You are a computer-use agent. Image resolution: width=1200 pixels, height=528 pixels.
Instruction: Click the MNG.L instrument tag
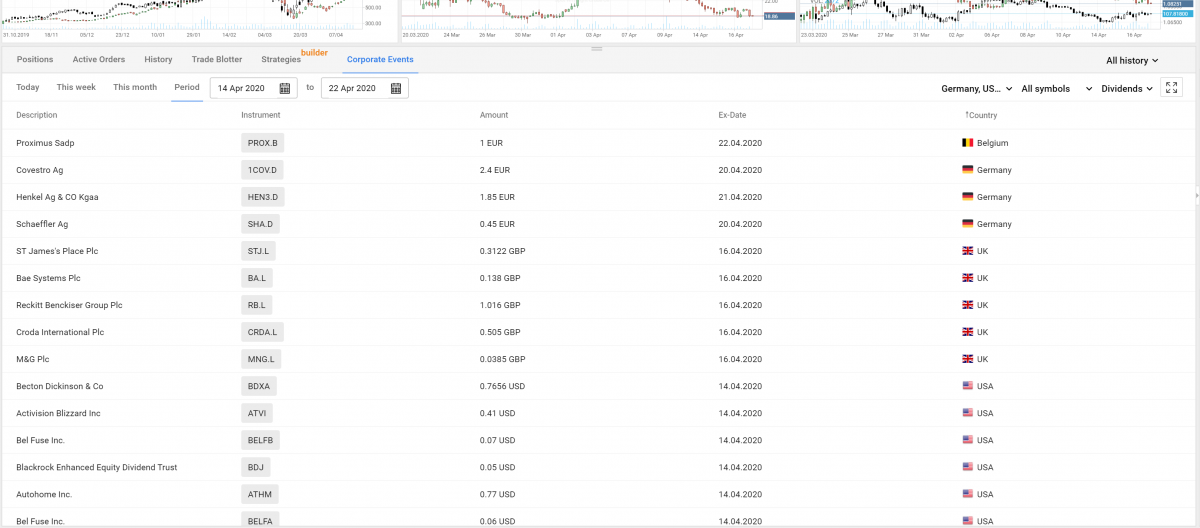[262, 359]
